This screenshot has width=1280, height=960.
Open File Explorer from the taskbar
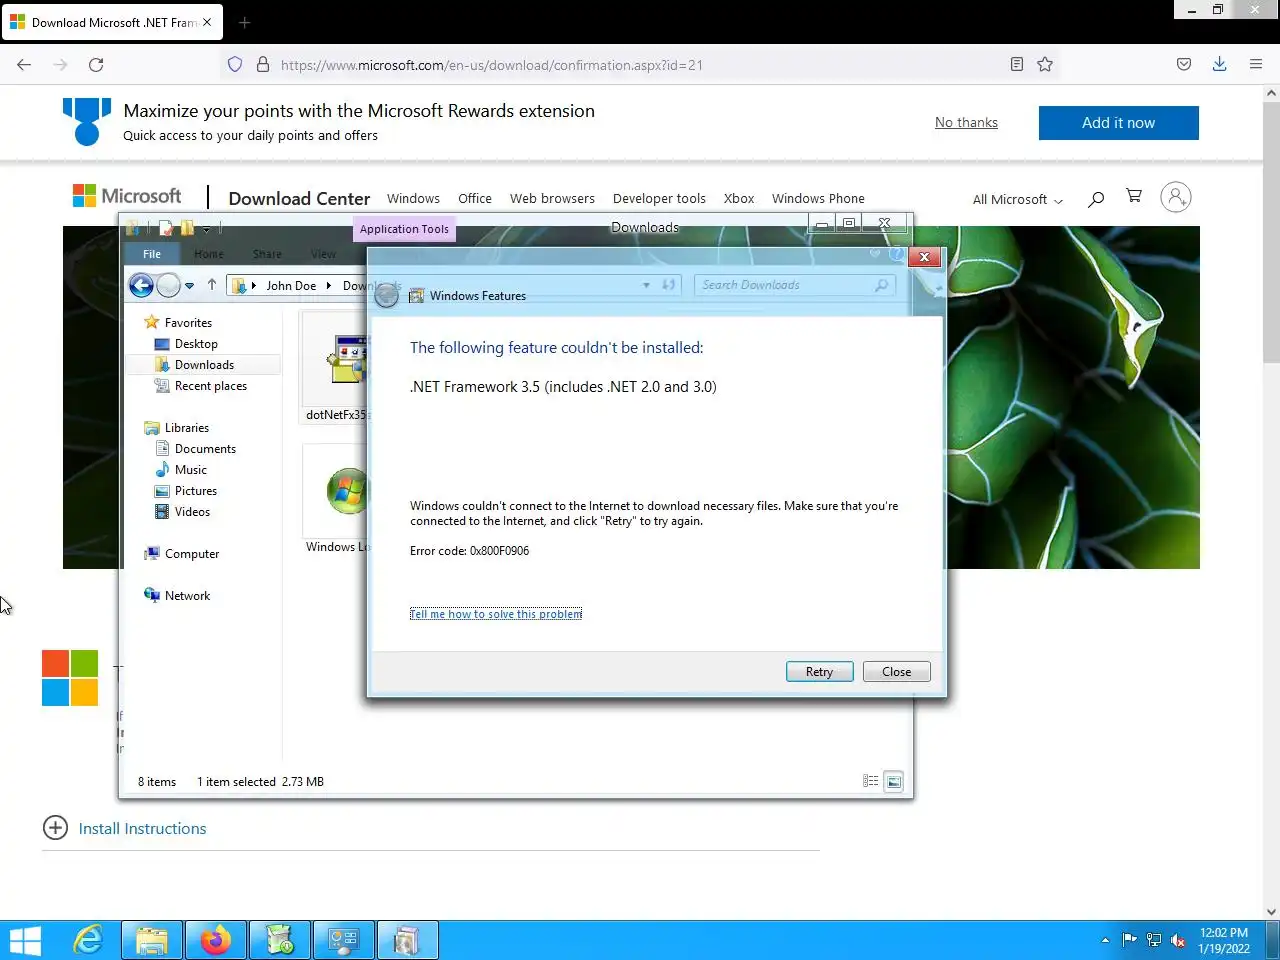152,941
